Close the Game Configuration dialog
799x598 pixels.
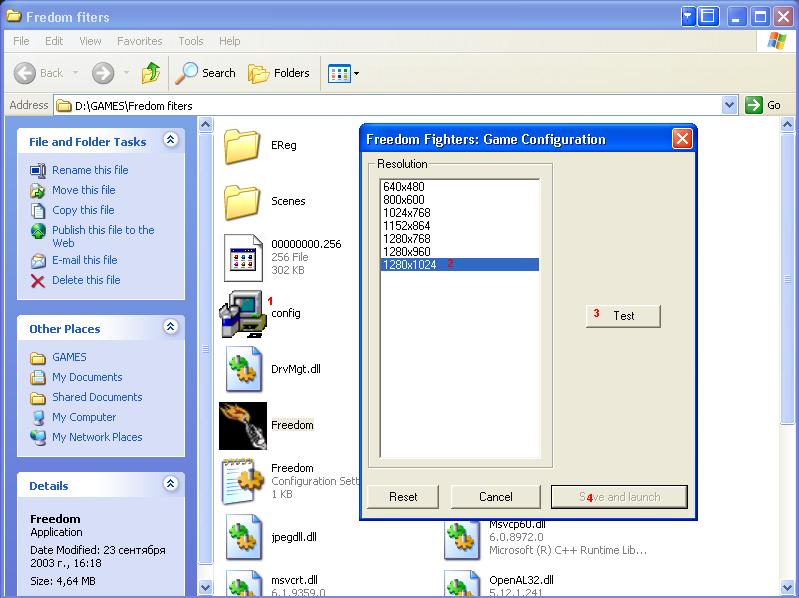[x=682, y=139]
